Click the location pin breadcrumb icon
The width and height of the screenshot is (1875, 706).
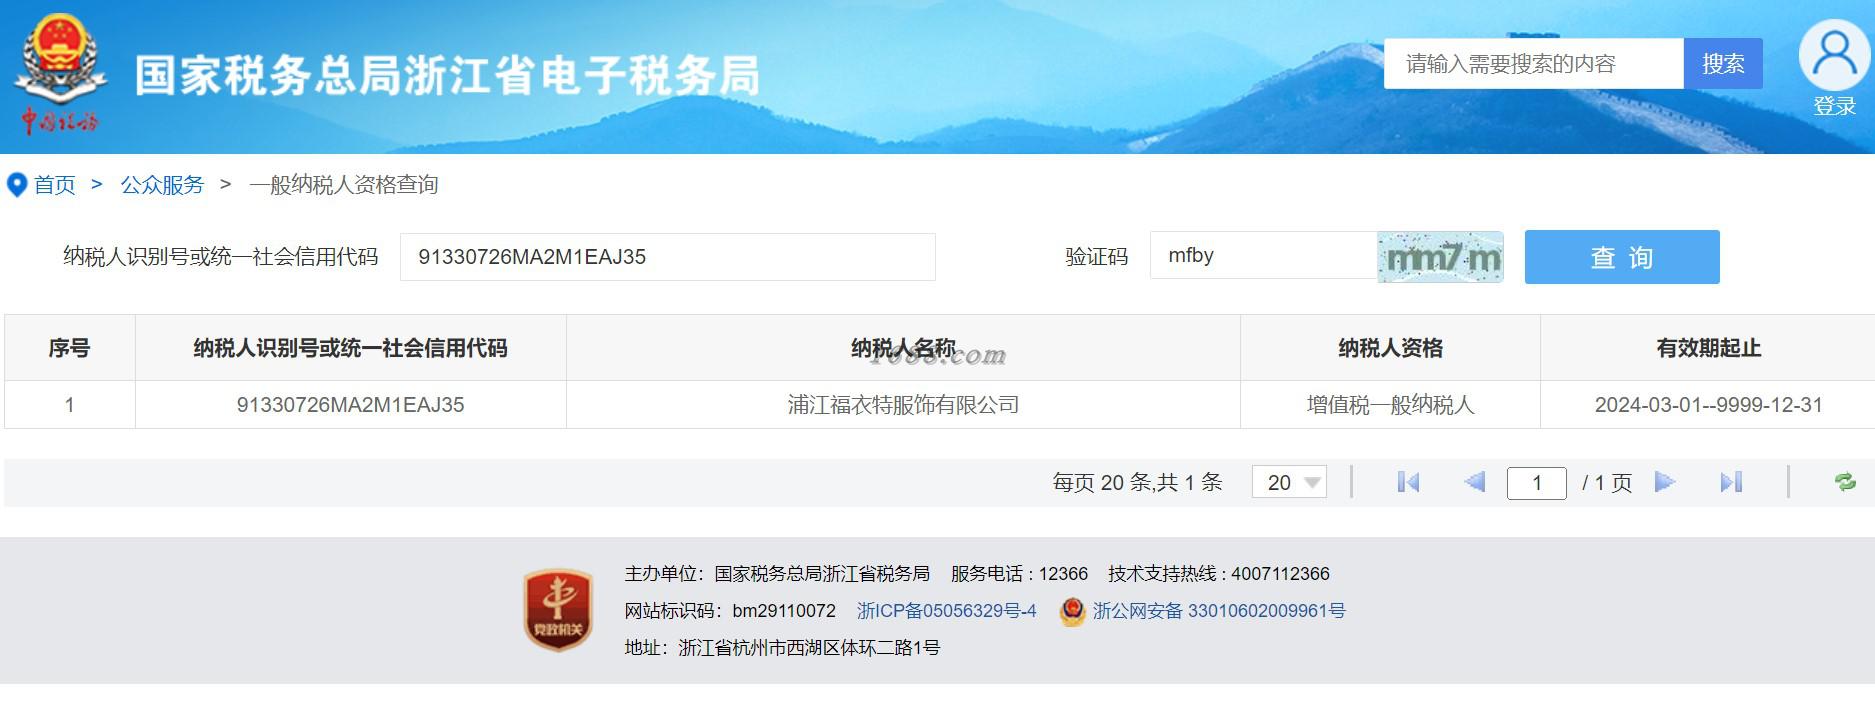click(16, 185)
